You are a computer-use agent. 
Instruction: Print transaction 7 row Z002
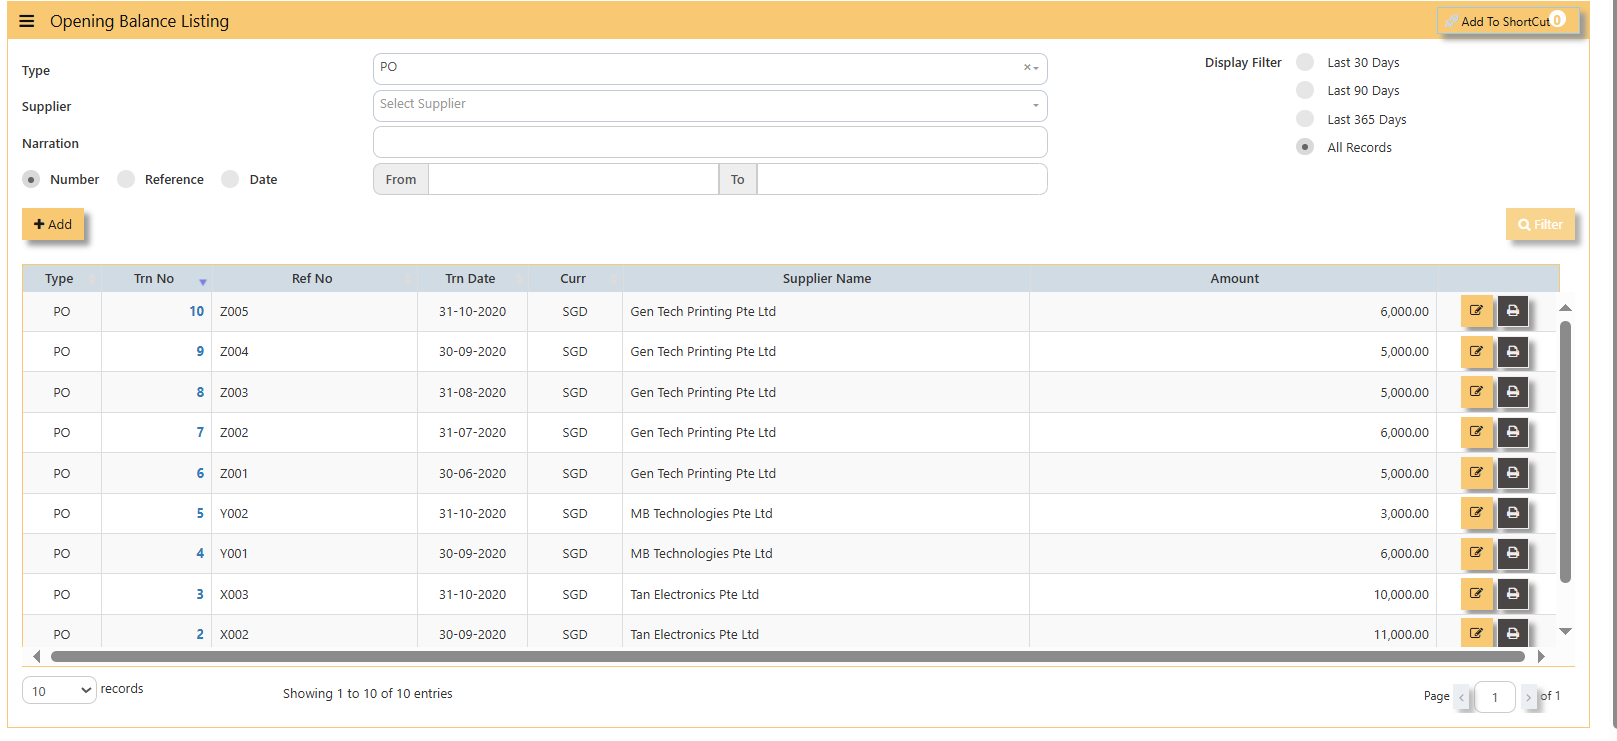[x=1512, y=432]
